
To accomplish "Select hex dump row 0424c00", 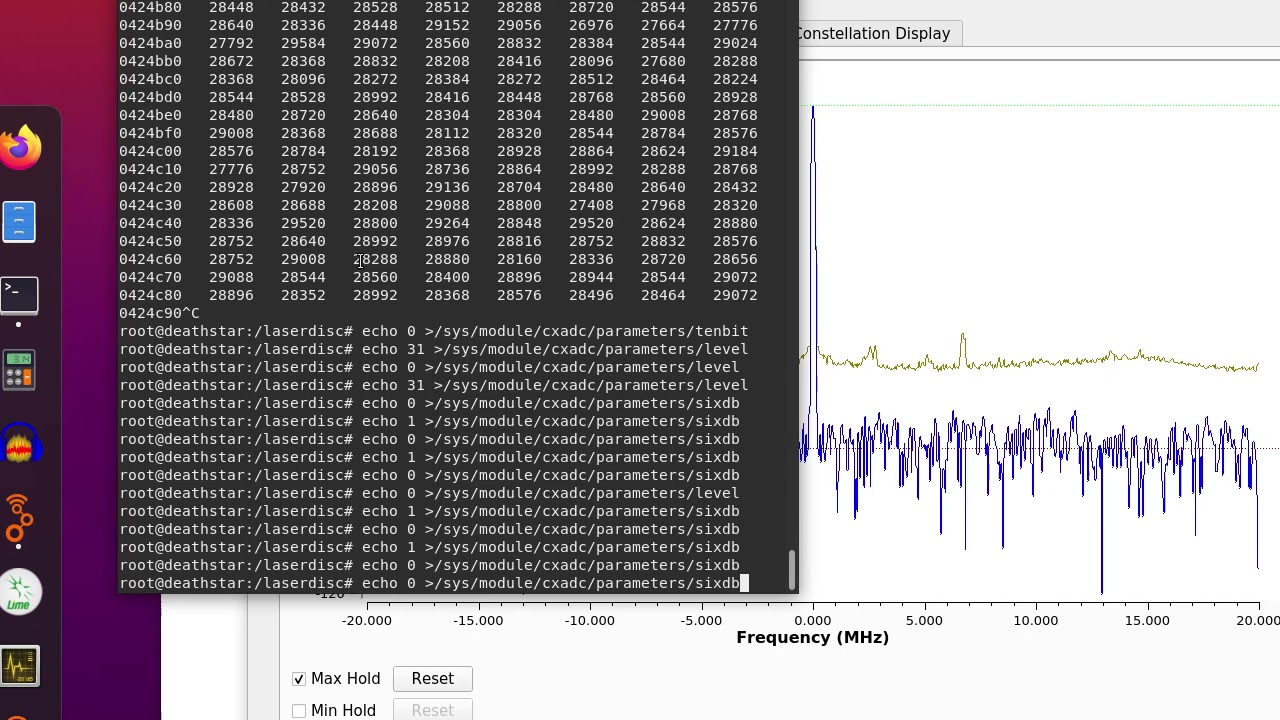I will 438,151.
